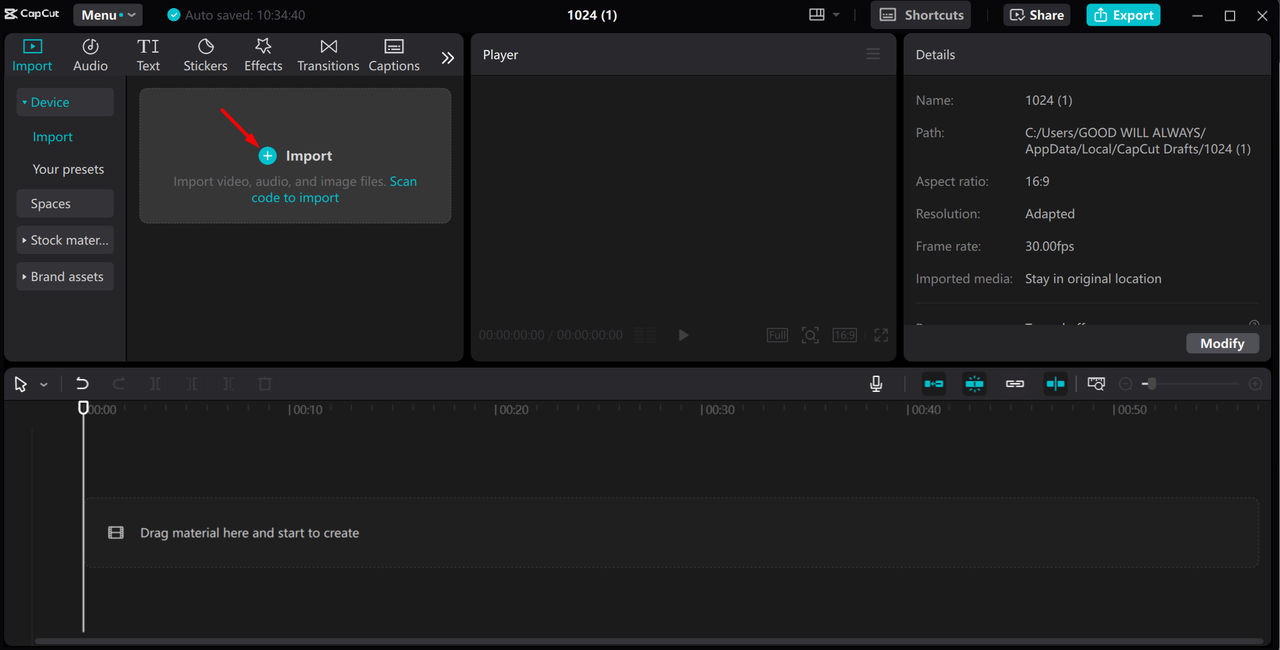Click the Share button
The image size is (1280, 650).
[1037, 15]
